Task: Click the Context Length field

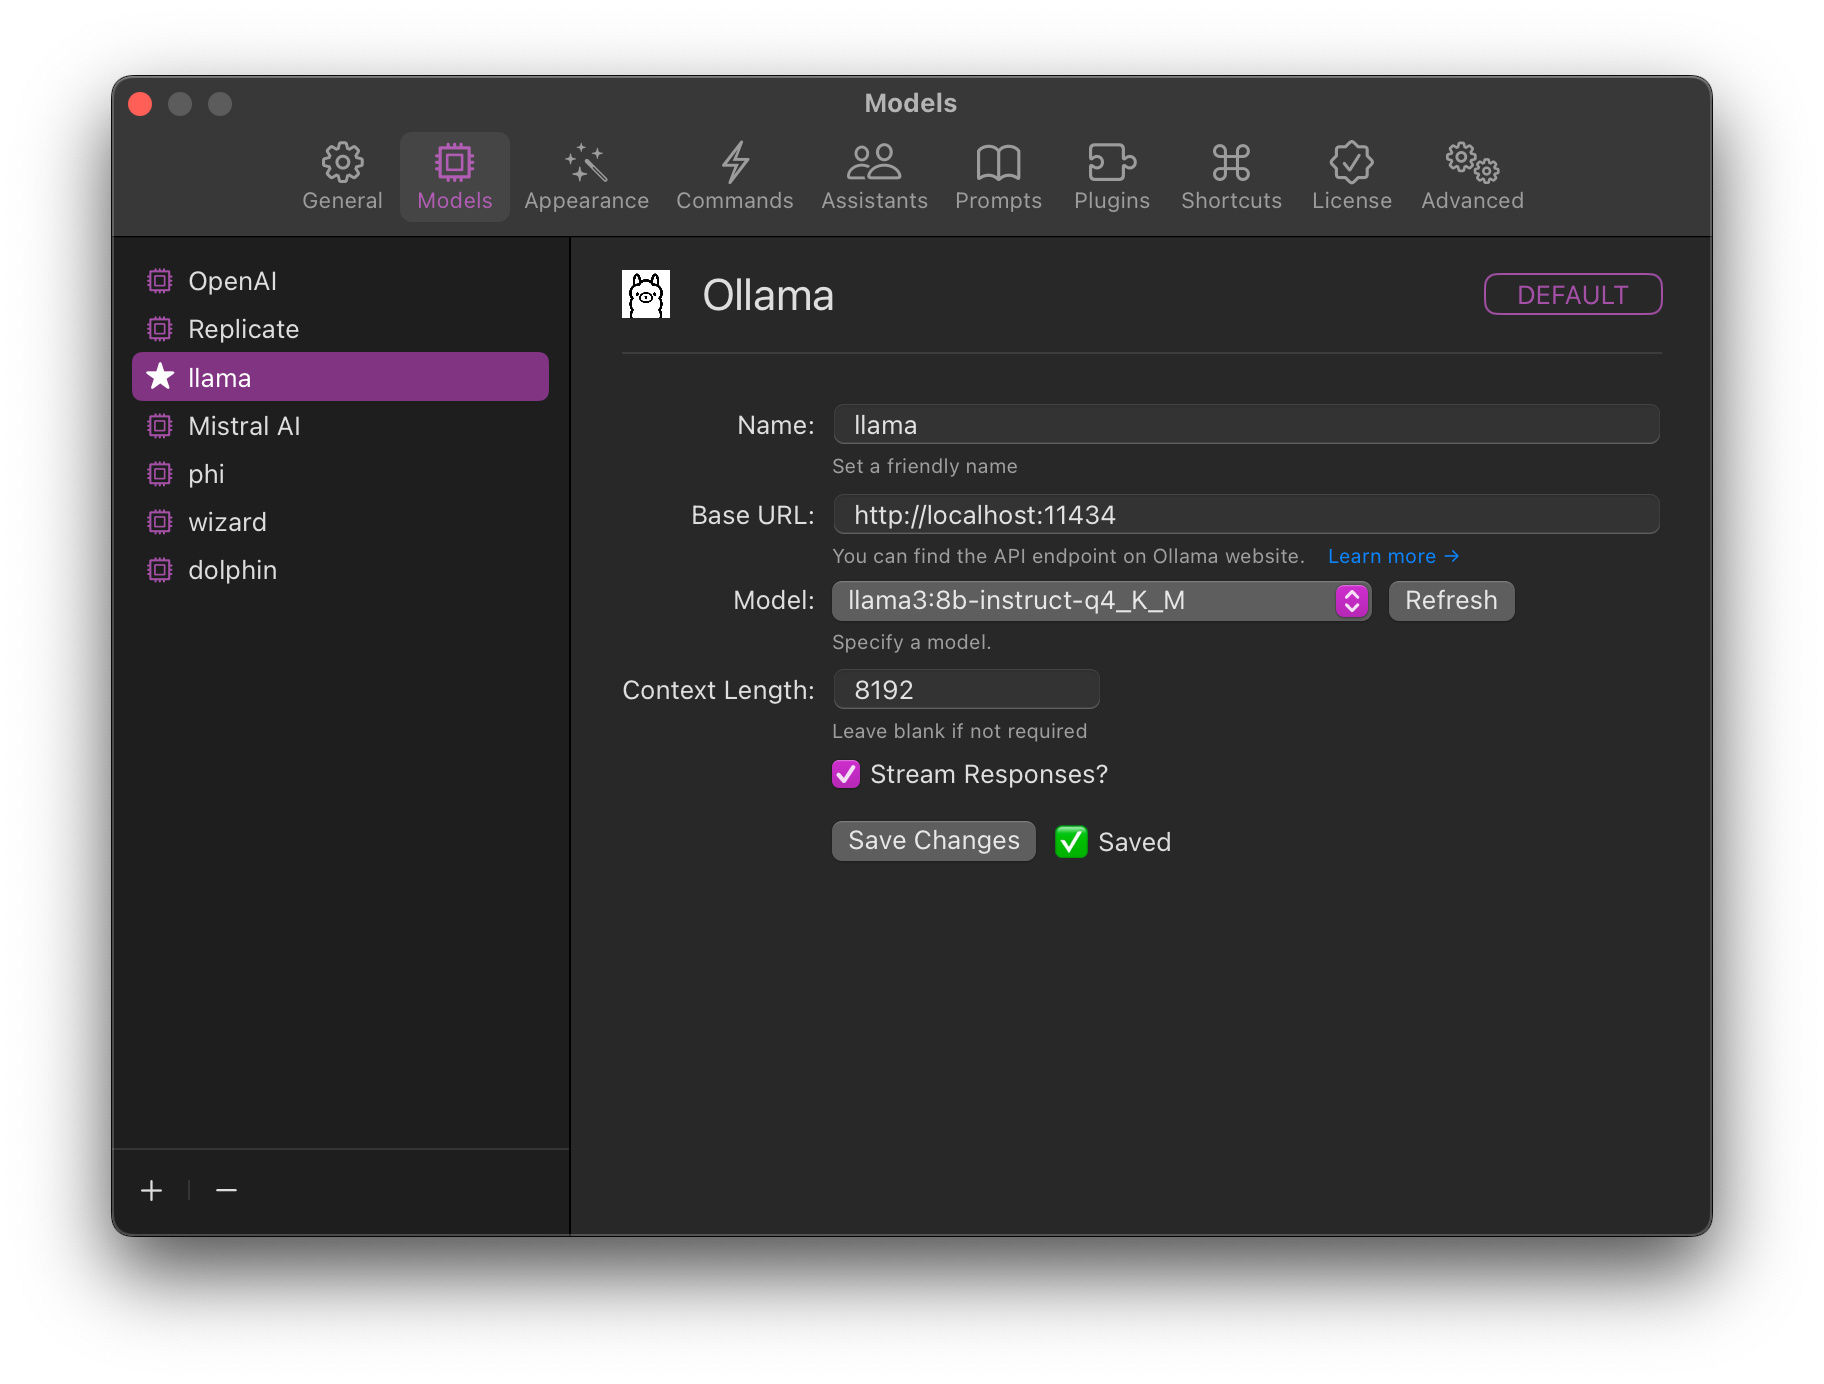Action: pos(966,690)
